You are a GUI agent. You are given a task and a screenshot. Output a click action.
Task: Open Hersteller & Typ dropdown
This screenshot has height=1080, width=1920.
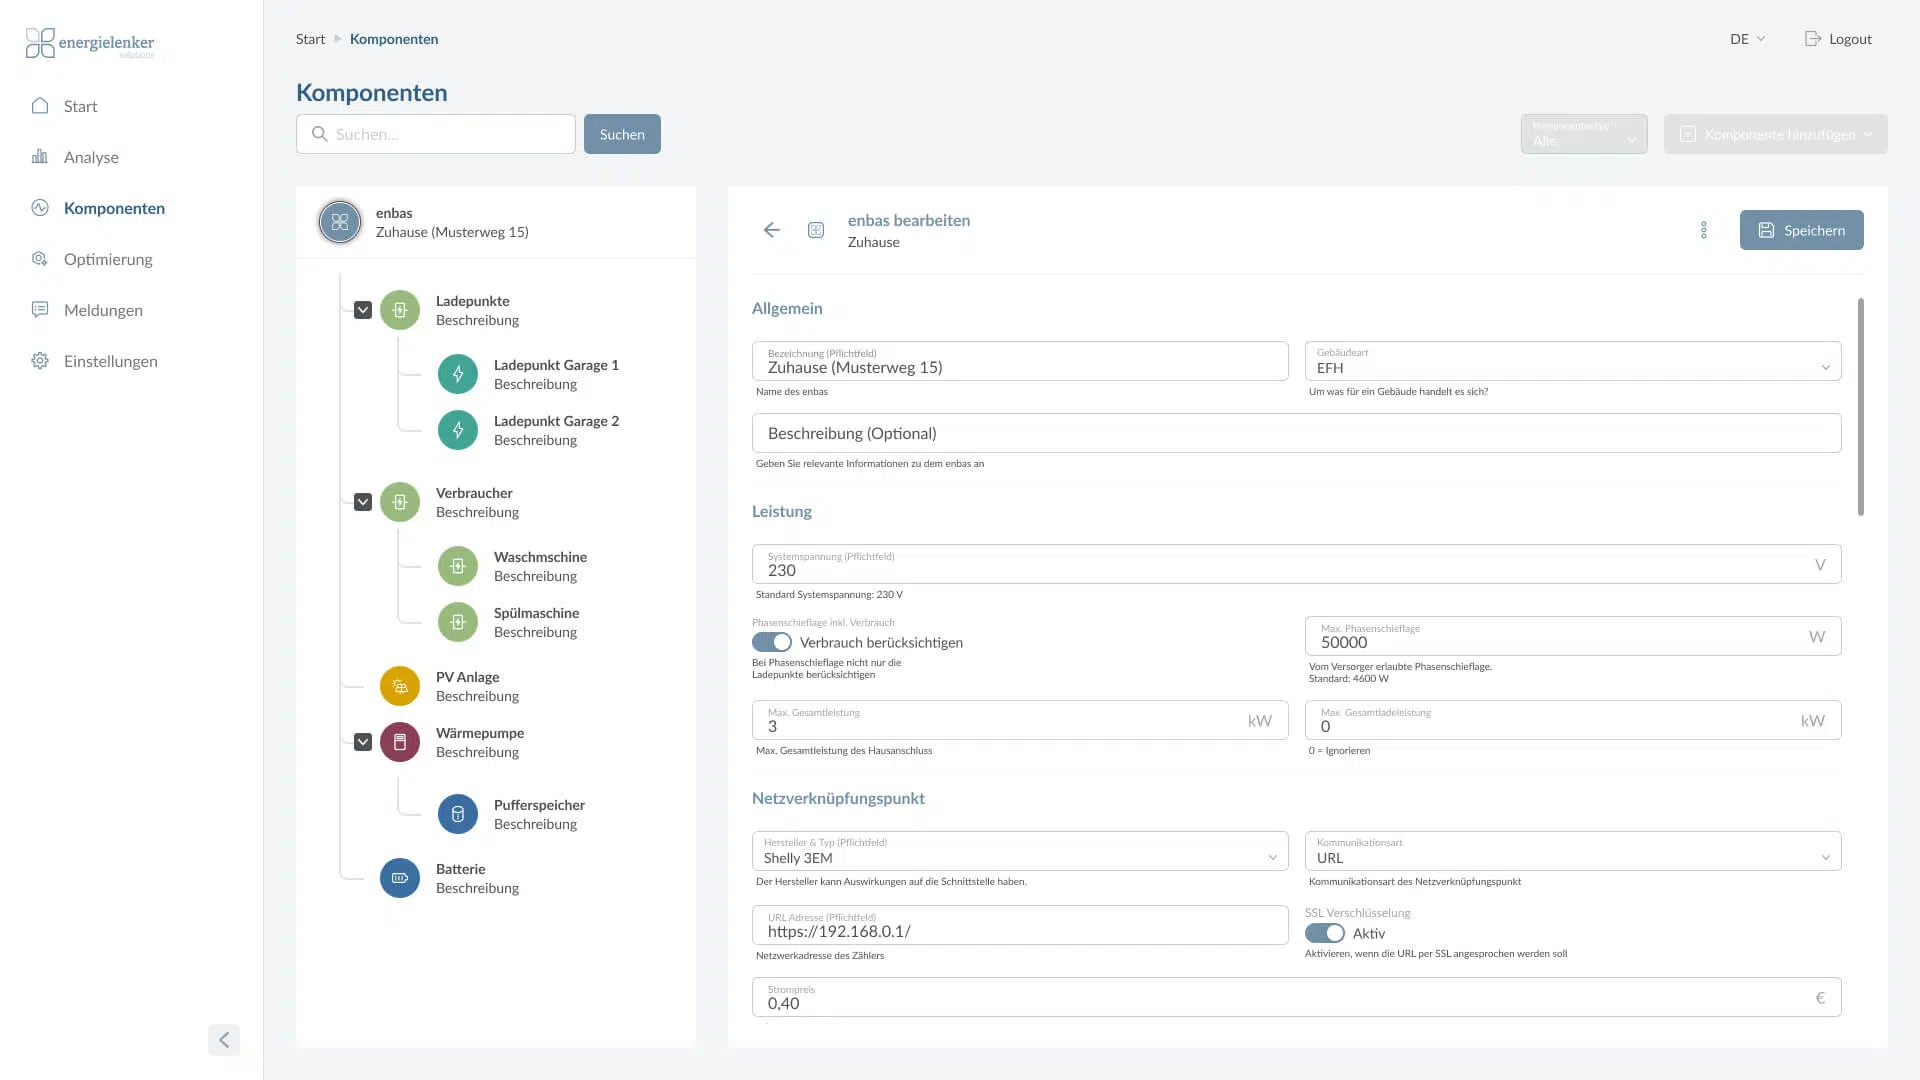pos(1020,852)
